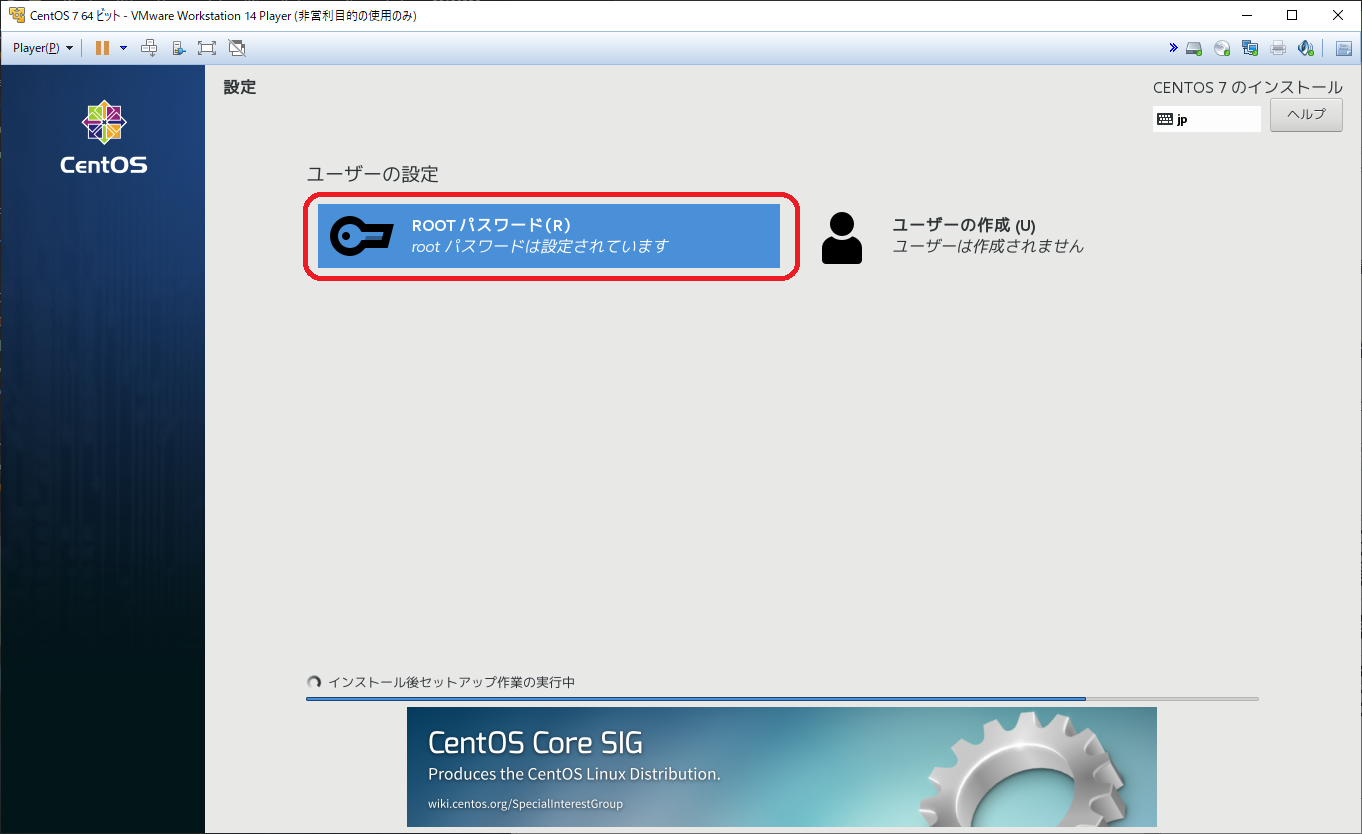1362x834 pixels.
Task: Expand the power options arrow beside pause
Action: 123,48
